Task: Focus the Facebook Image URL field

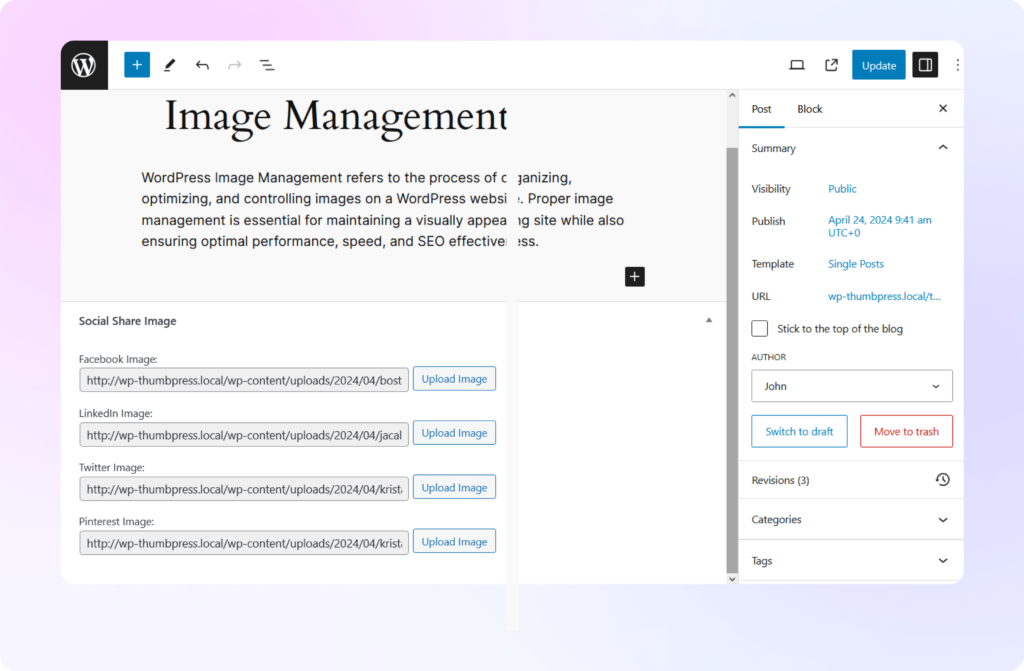Action: pyautogui.click(x=244, y=380)
